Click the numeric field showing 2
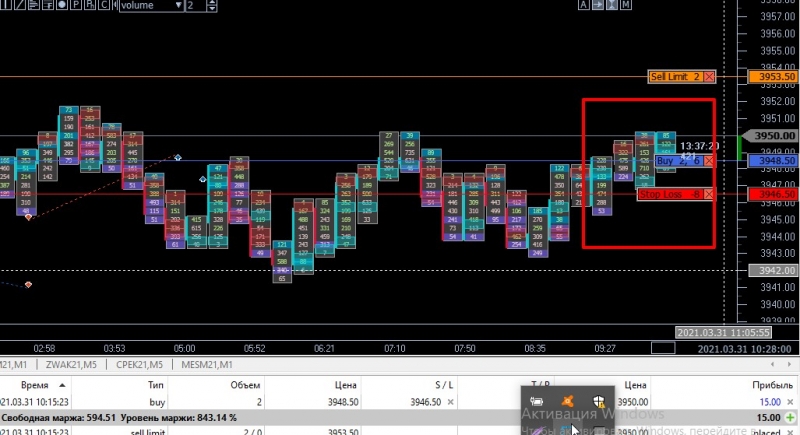 (x=196, y=5)
